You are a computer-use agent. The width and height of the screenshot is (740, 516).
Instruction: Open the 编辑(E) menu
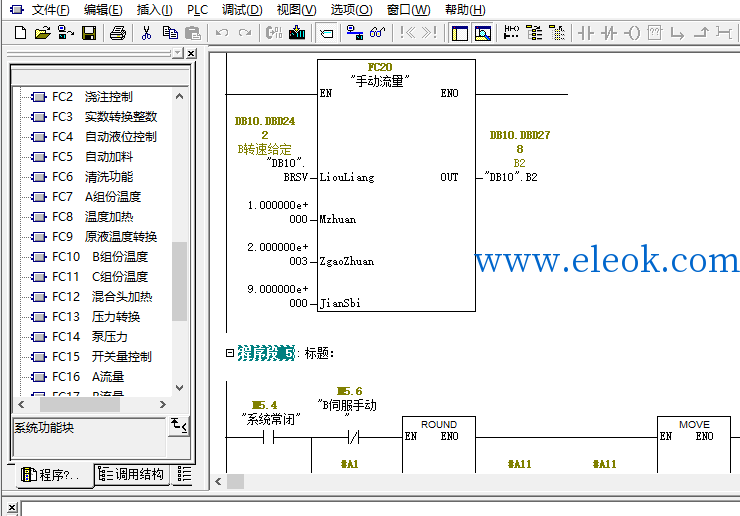pos(103,9)
